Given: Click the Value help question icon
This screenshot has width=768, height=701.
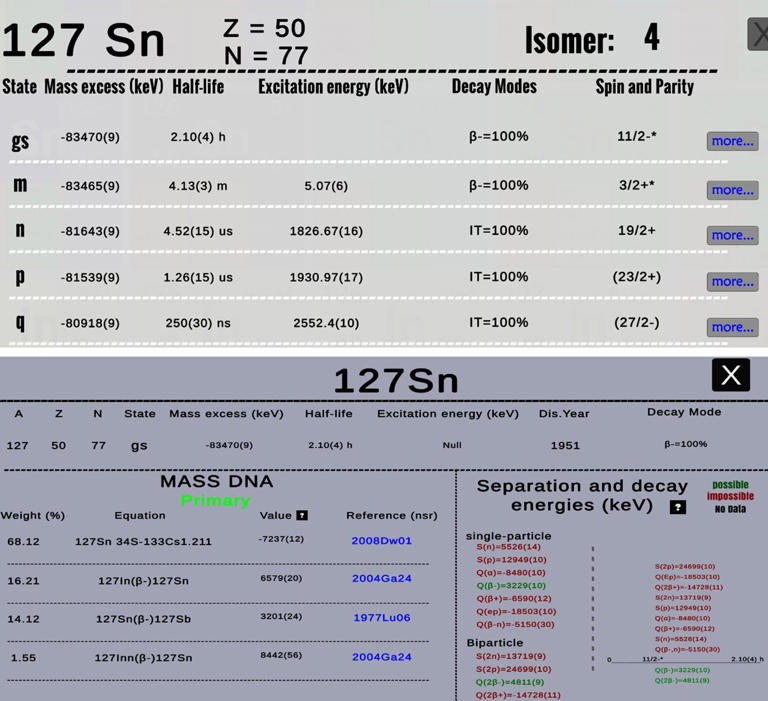Looking at the screenshot, I should (x=302, y=515).
